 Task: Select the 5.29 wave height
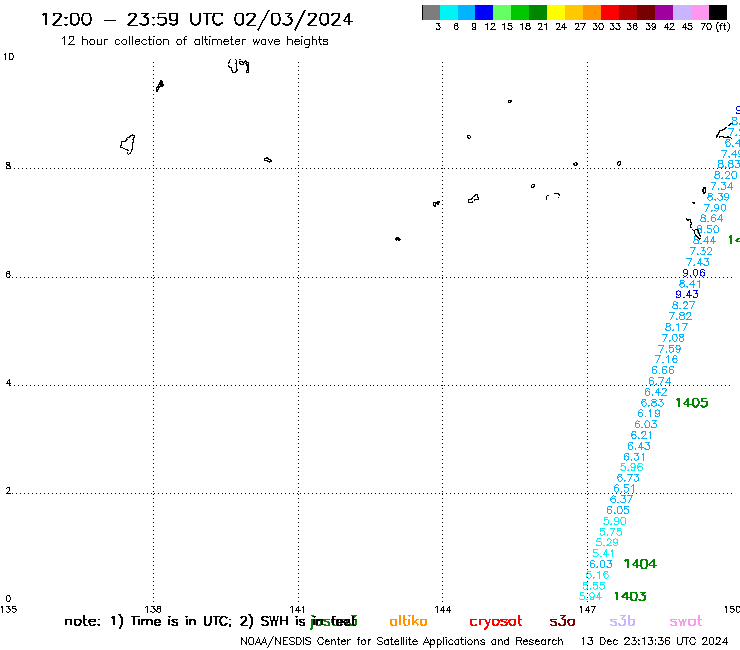click(x=607, y=542)
